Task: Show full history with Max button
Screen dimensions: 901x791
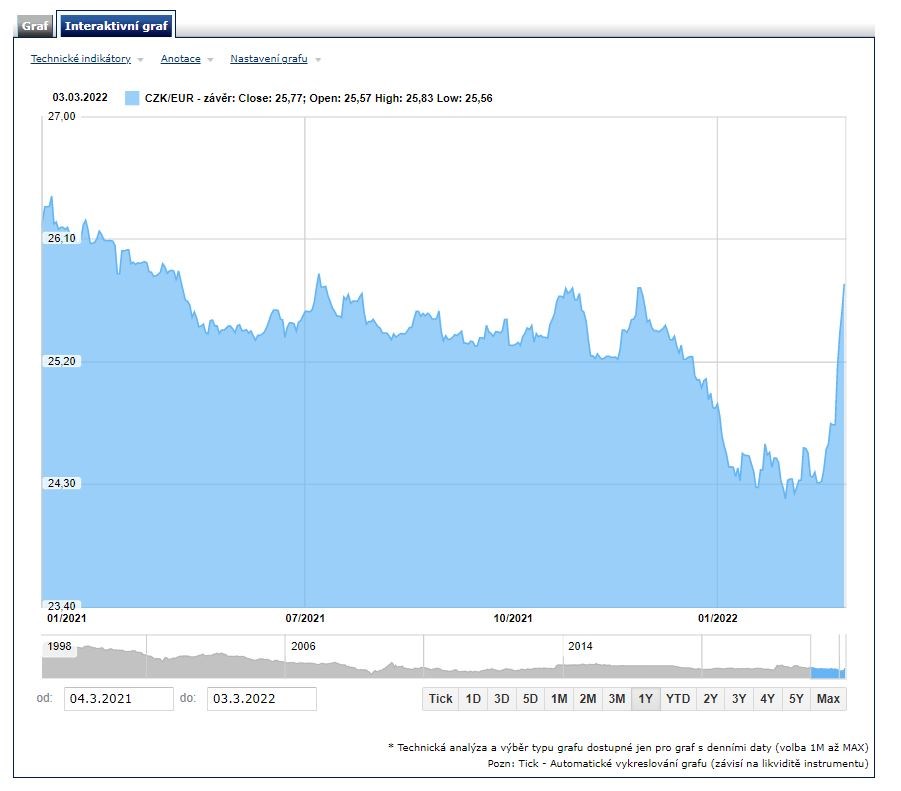Action: [x=828, y=699]
